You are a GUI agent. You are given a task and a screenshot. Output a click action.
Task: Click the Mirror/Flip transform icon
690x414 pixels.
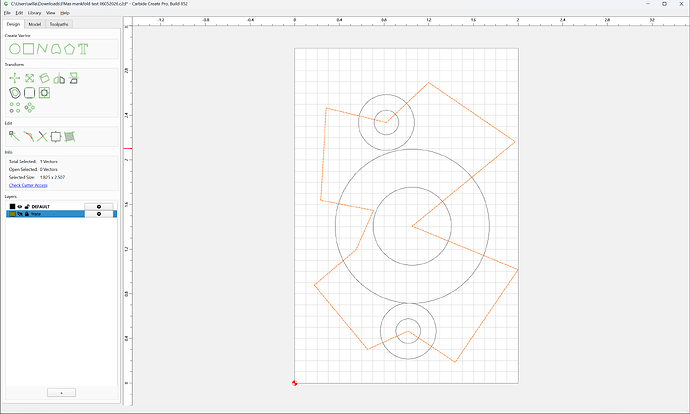tap(59, 79)
